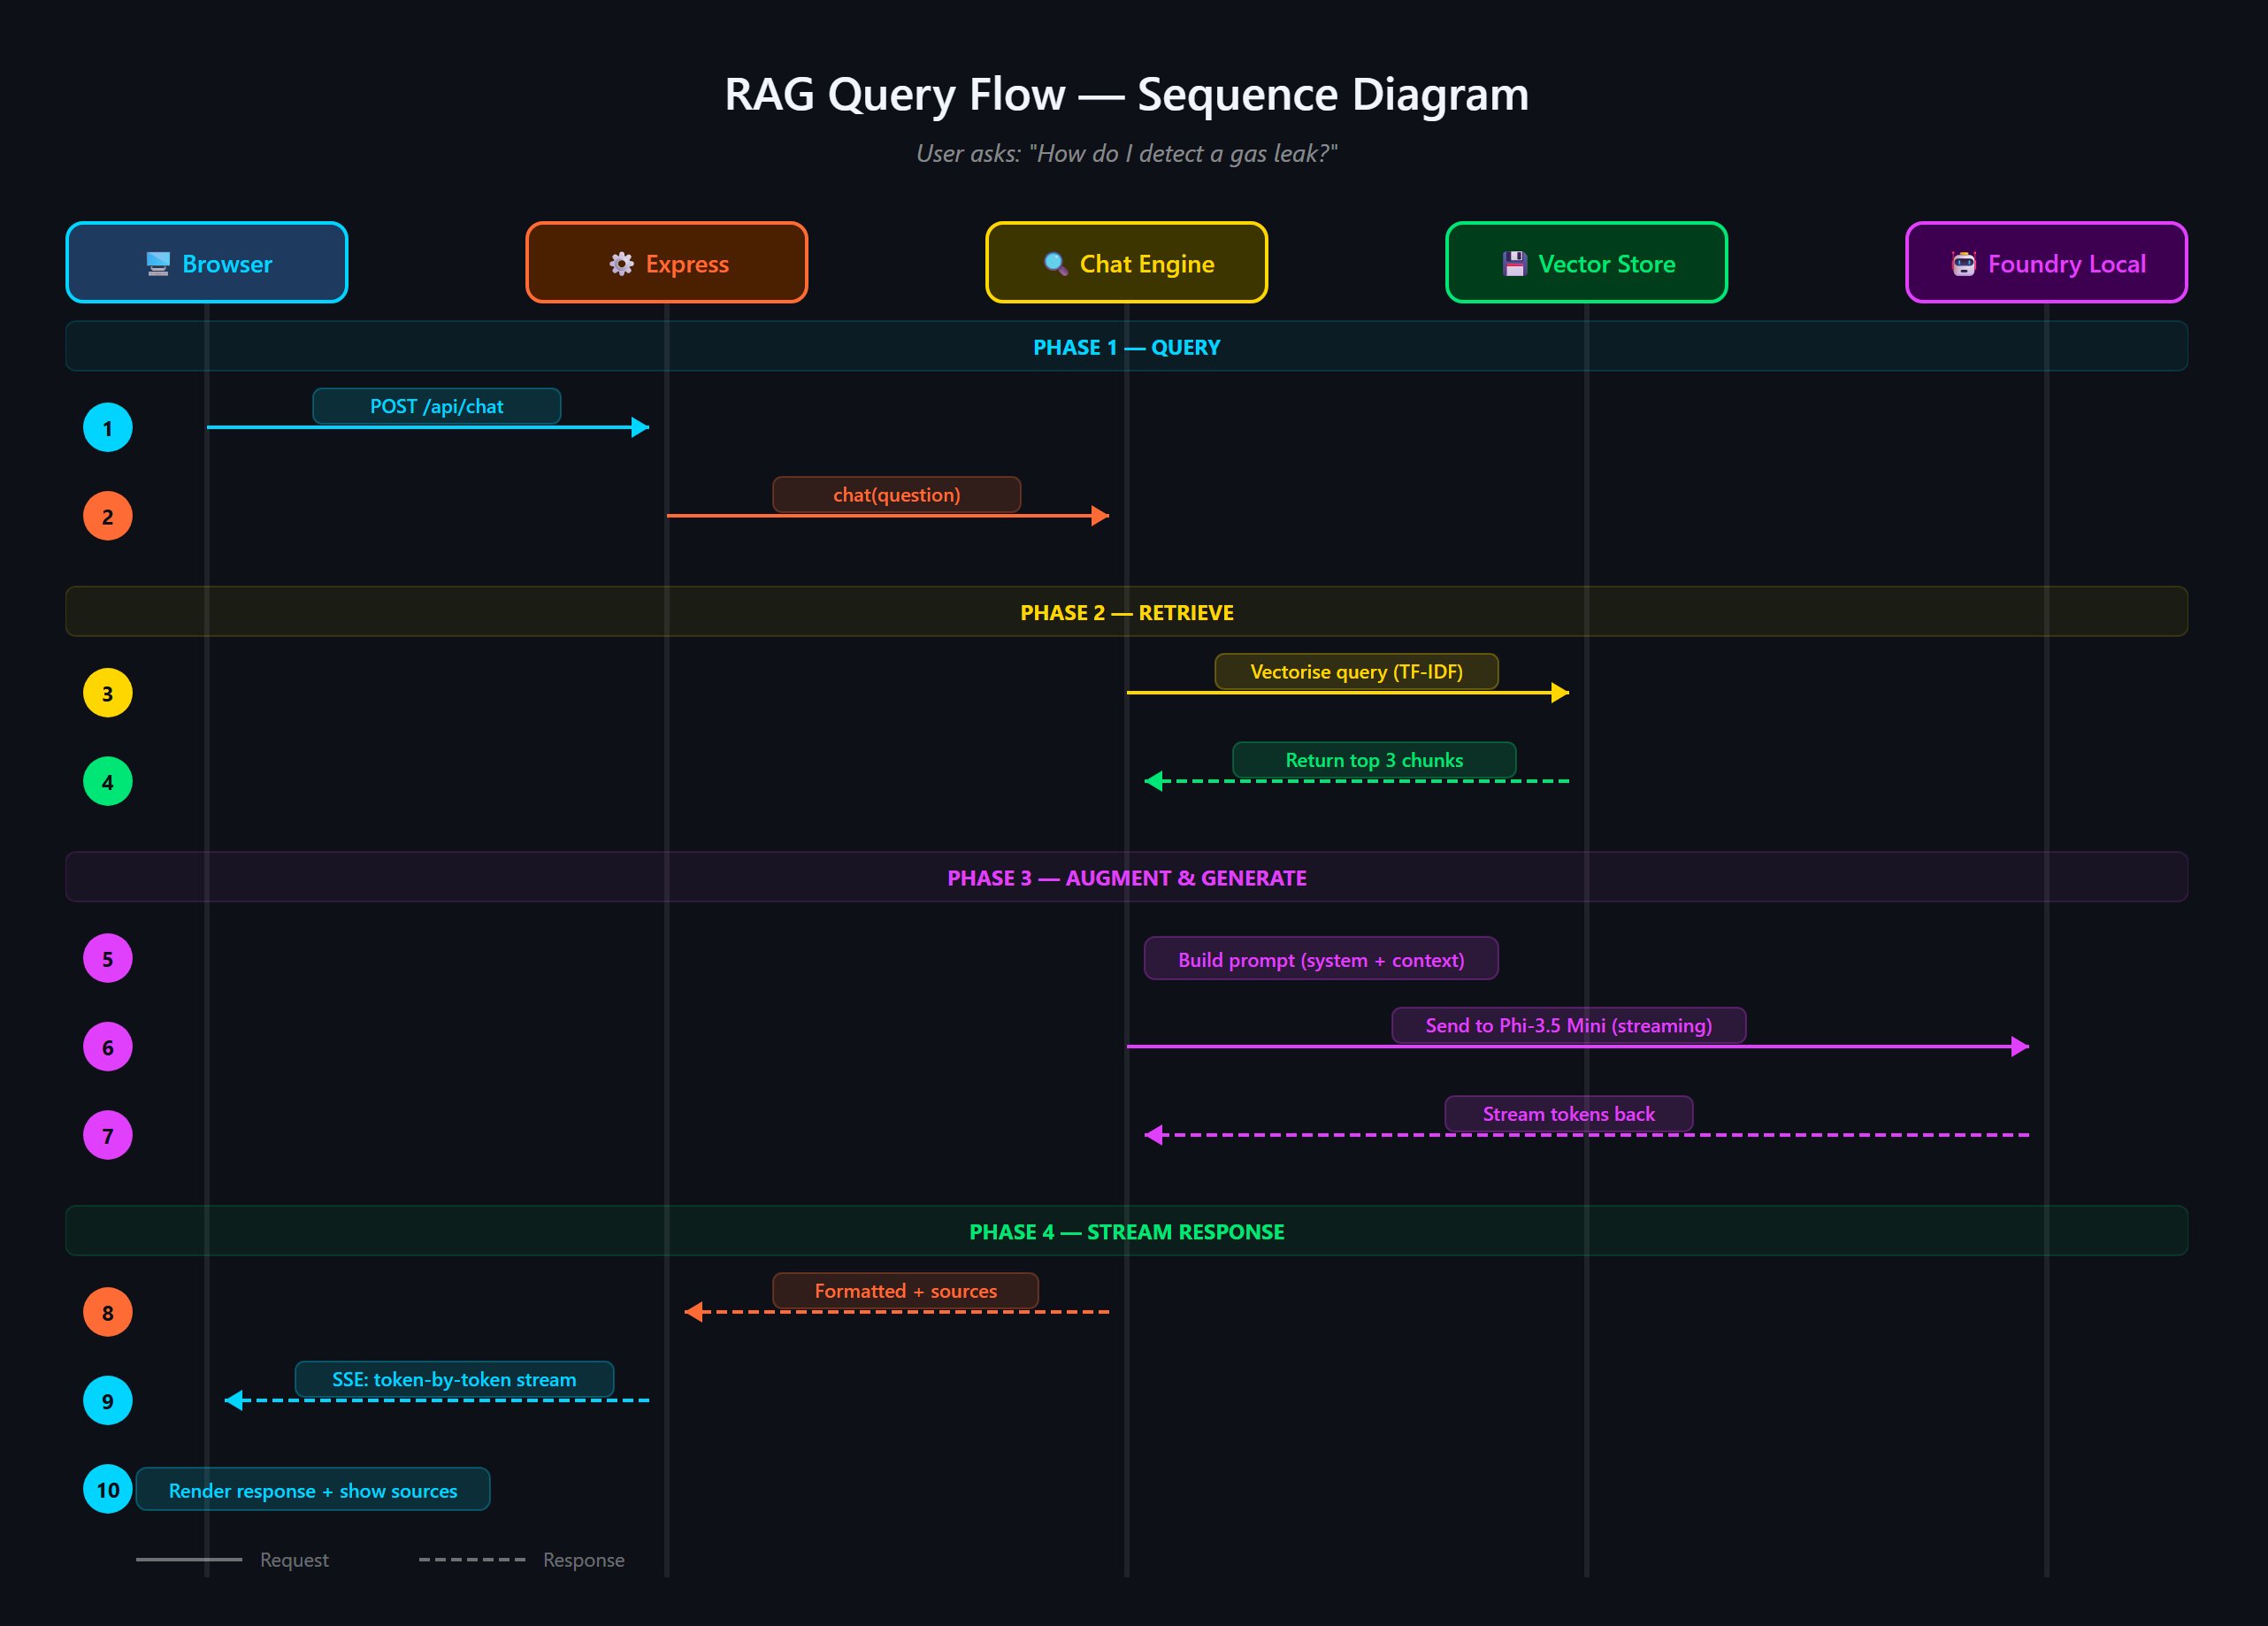The image size is (2268, 1626).
Task: Select the 'Return top 3 chunks' message label
Action: tap(1374, 760)
